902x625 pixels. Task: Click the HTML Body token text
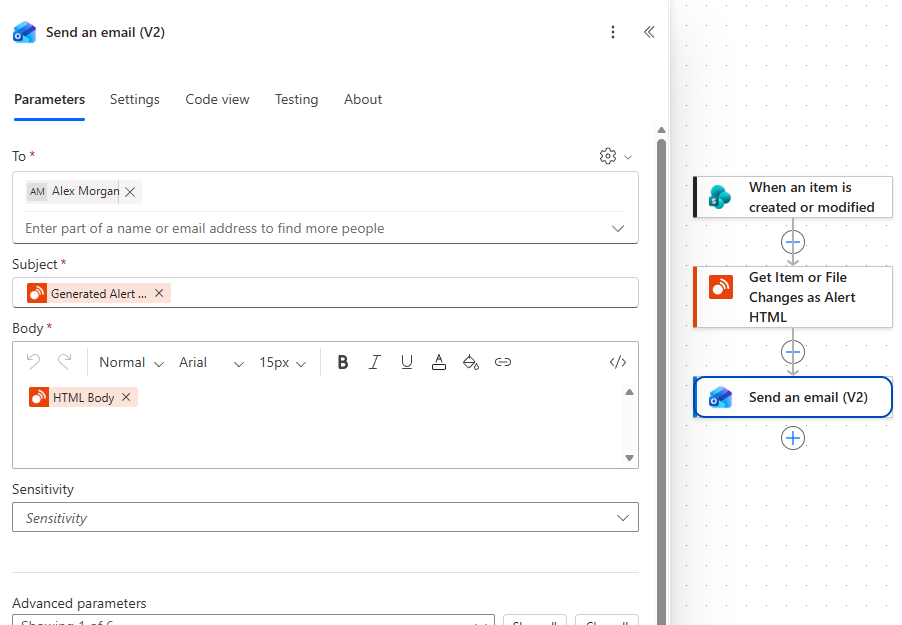point(83,398)
